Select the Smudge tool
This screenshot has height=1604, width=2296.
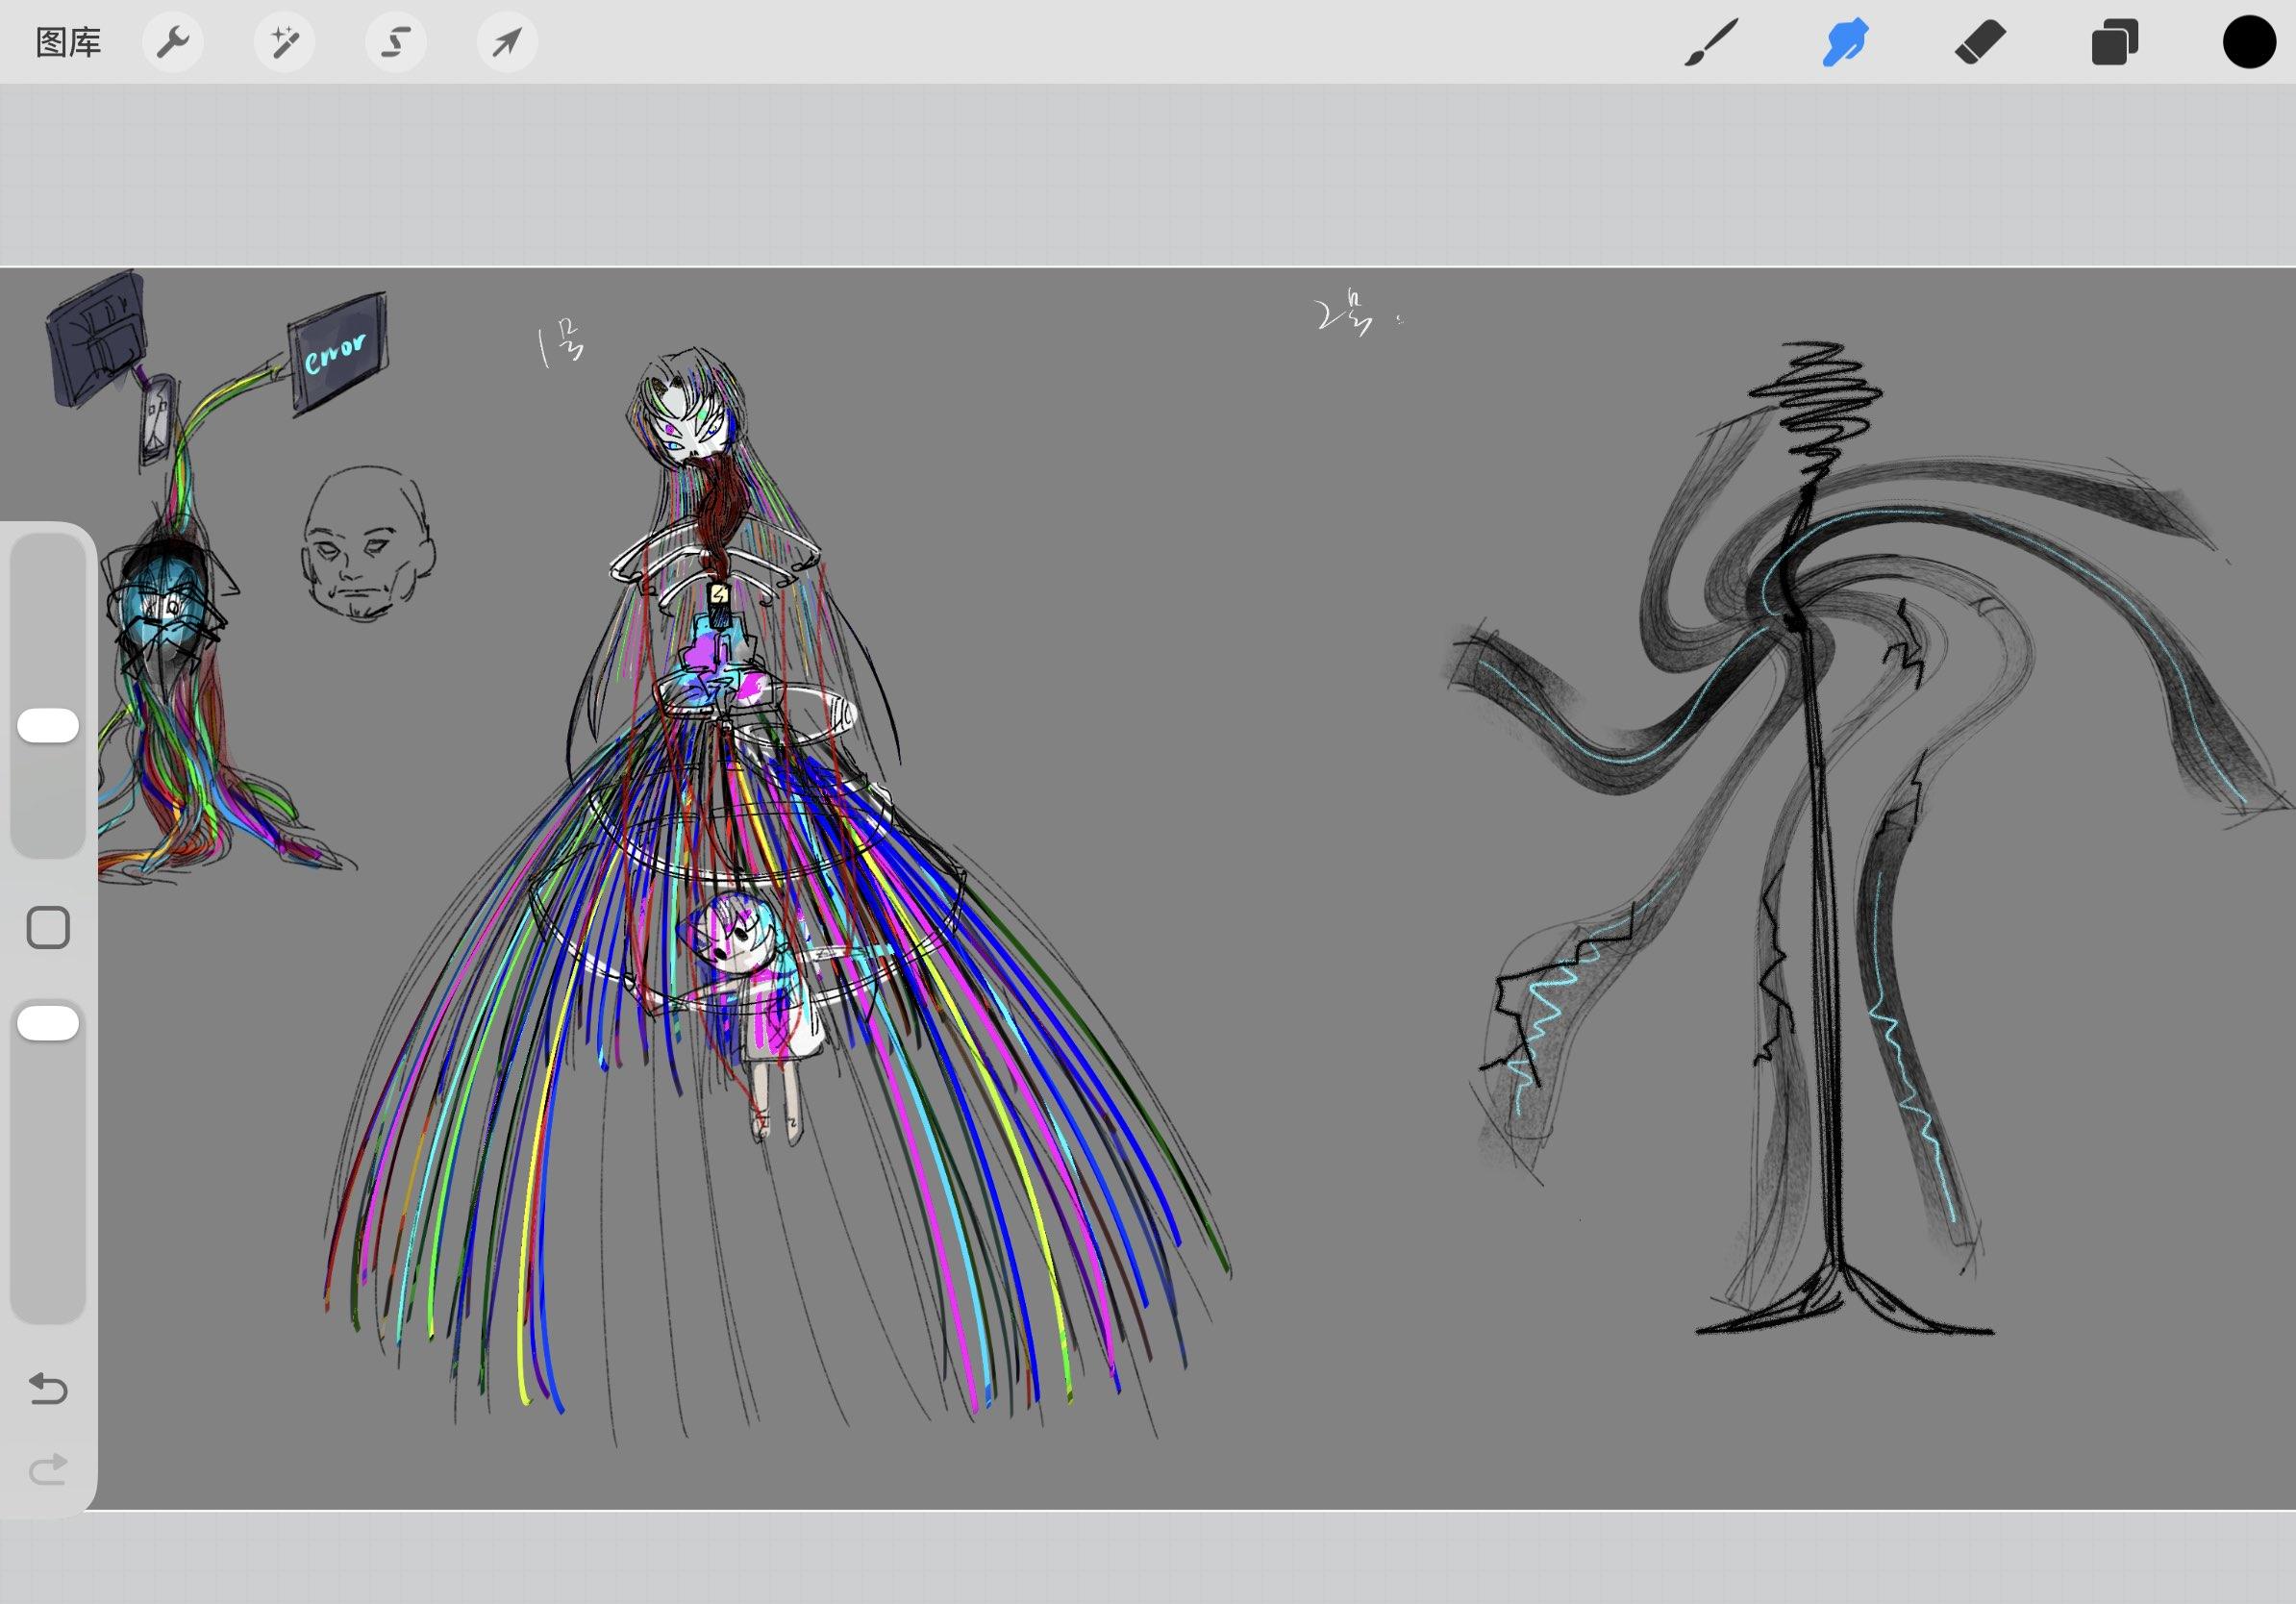pos(1845,44)
